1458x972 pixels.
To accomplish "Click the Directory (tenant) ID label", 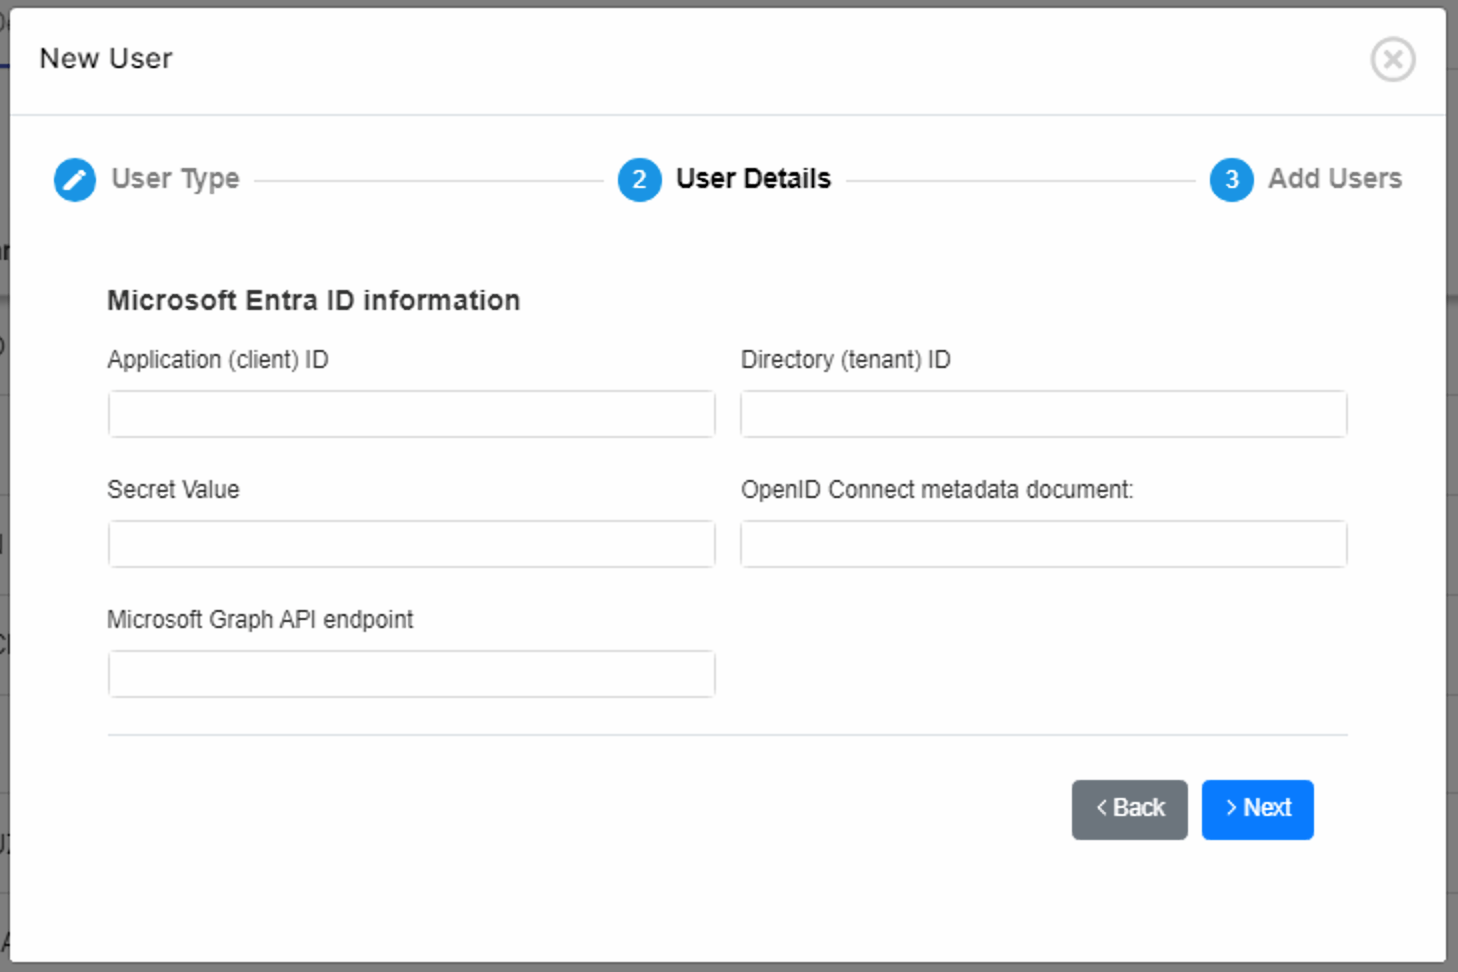I will pos(845,360).
